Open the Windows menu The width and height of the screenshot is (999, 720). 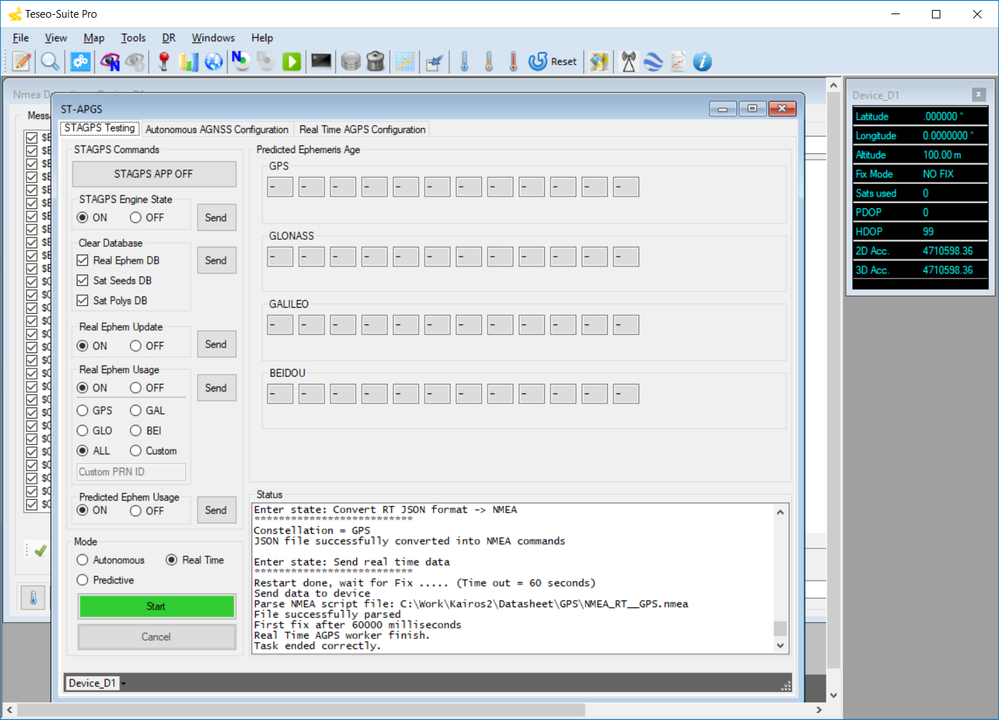pyautogui.click(x=213, y=38)
